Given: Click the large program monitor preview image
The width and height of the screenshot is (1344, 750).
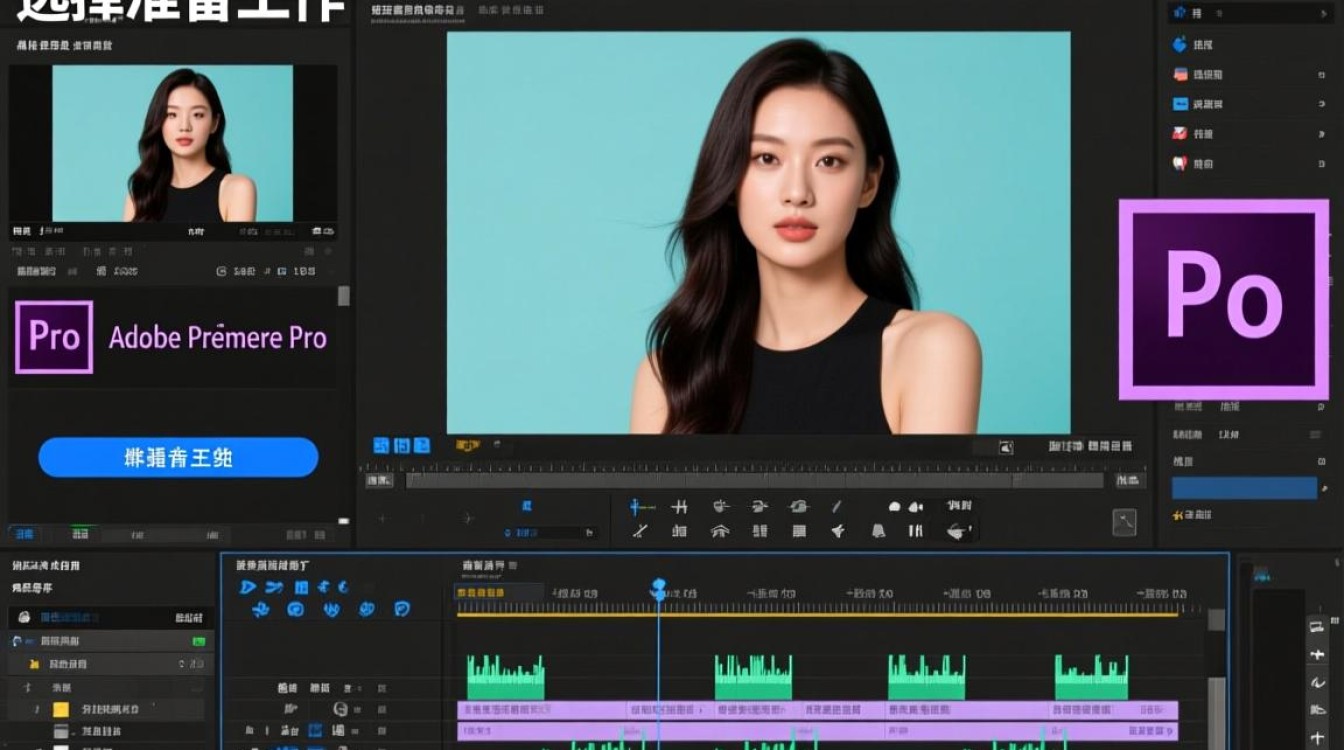Looking at the screenshot, I should click(x=758, y=232).
